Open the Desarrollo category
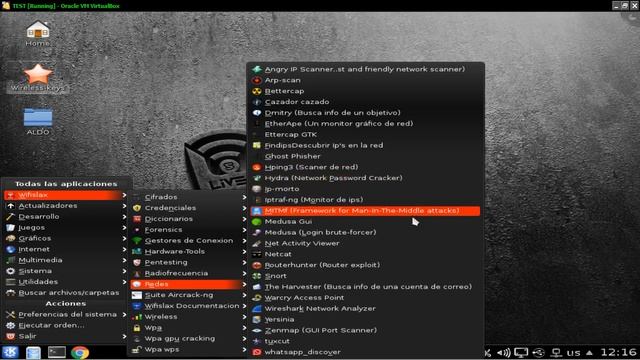 coord(66,217)
